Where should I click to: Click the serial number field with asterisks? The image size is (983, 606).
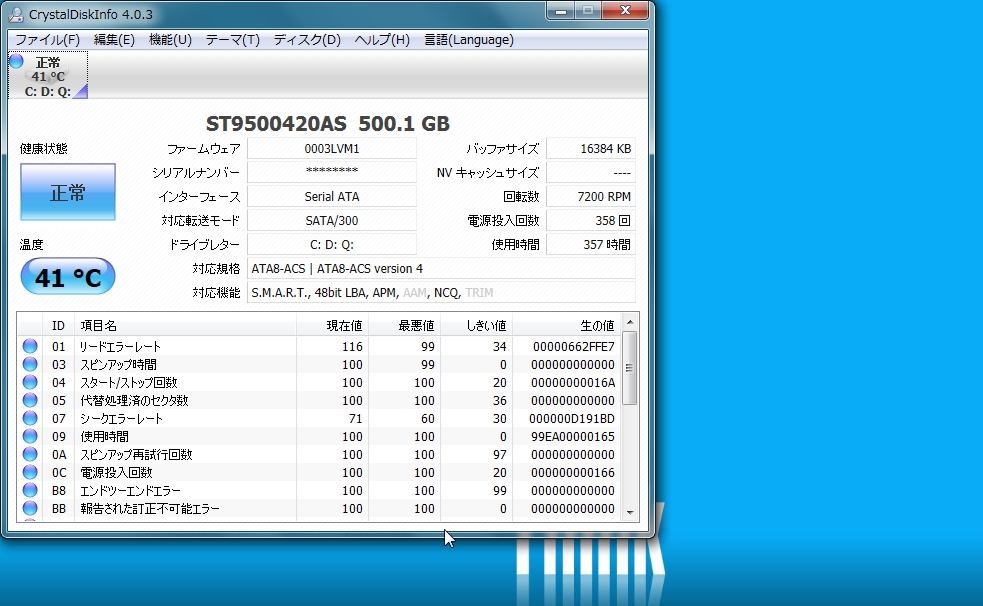pyautogui.click(x=332, y=172)
